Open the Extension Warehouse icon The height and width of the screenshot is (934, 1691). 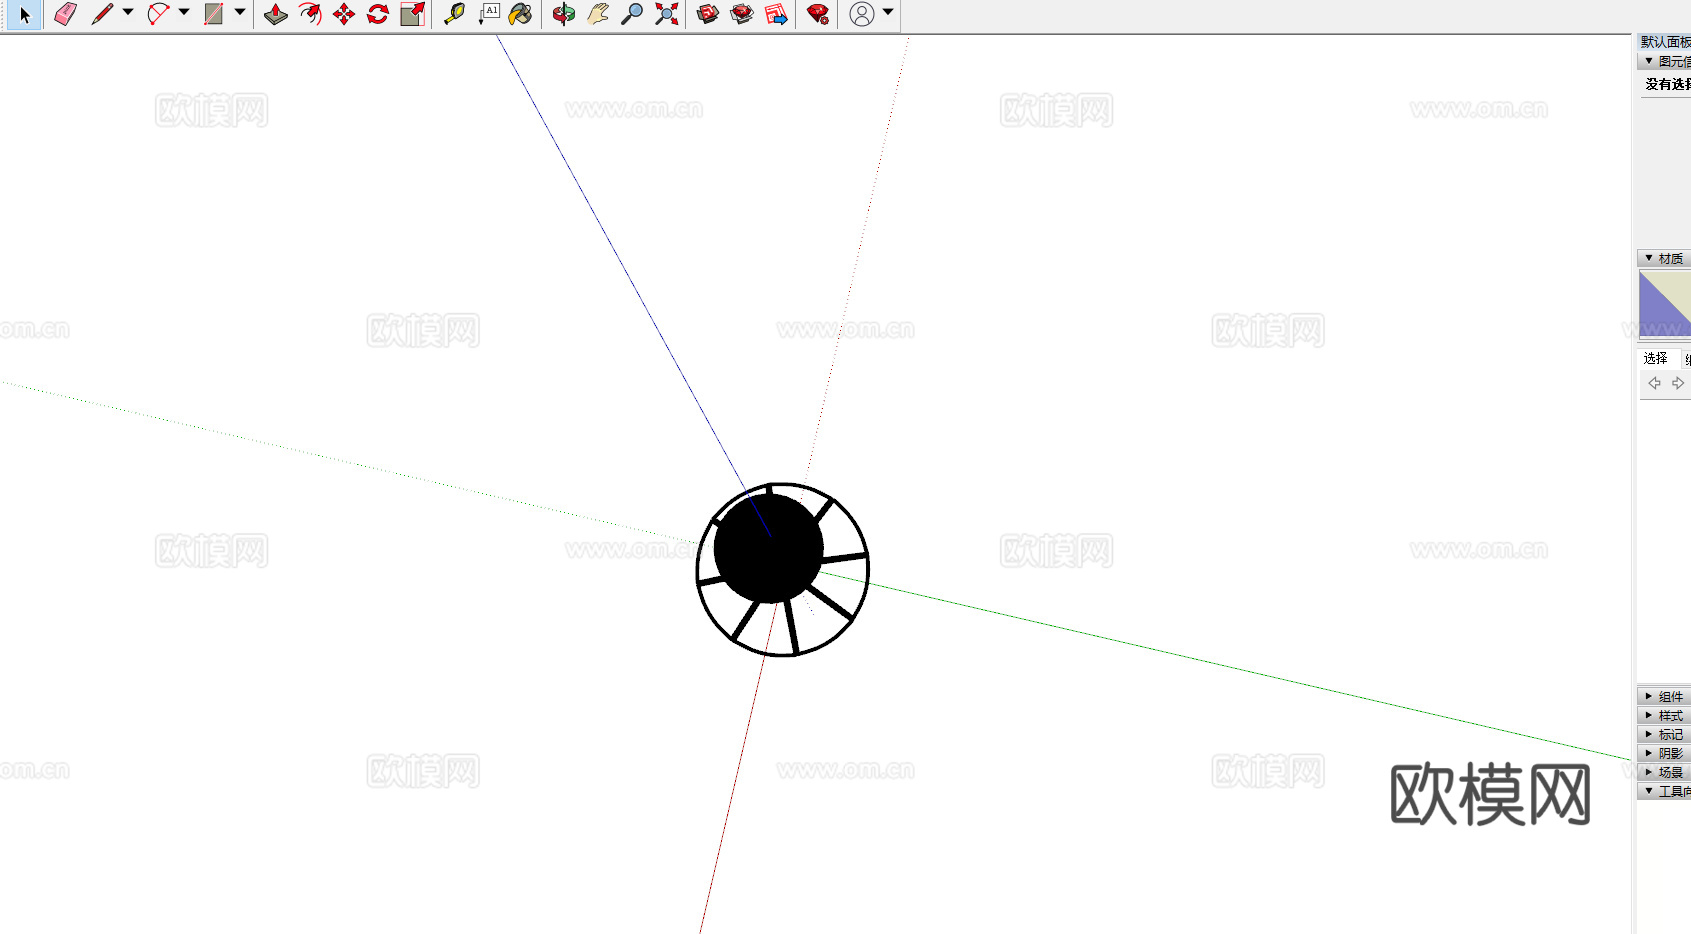pyautogui.click(x=742, y=14)
